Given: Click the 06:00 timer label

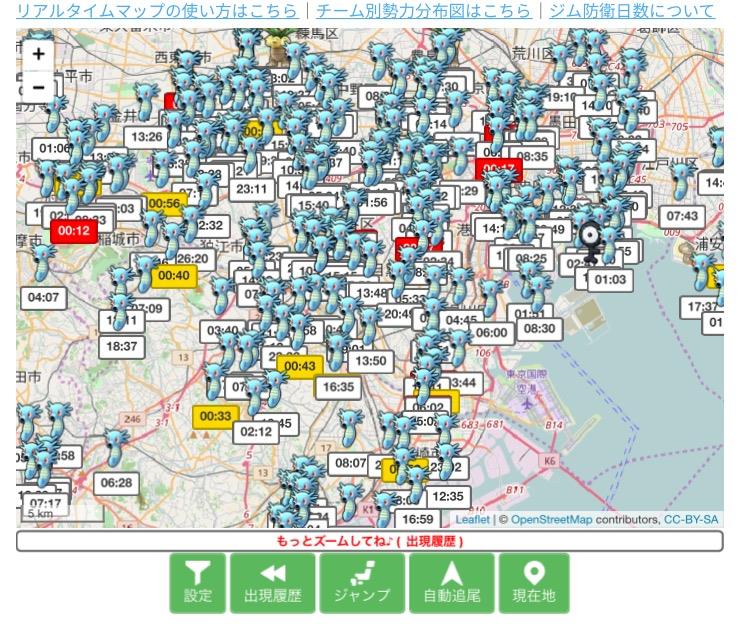Looking at the screenshot, I should [x=491, y=333].
